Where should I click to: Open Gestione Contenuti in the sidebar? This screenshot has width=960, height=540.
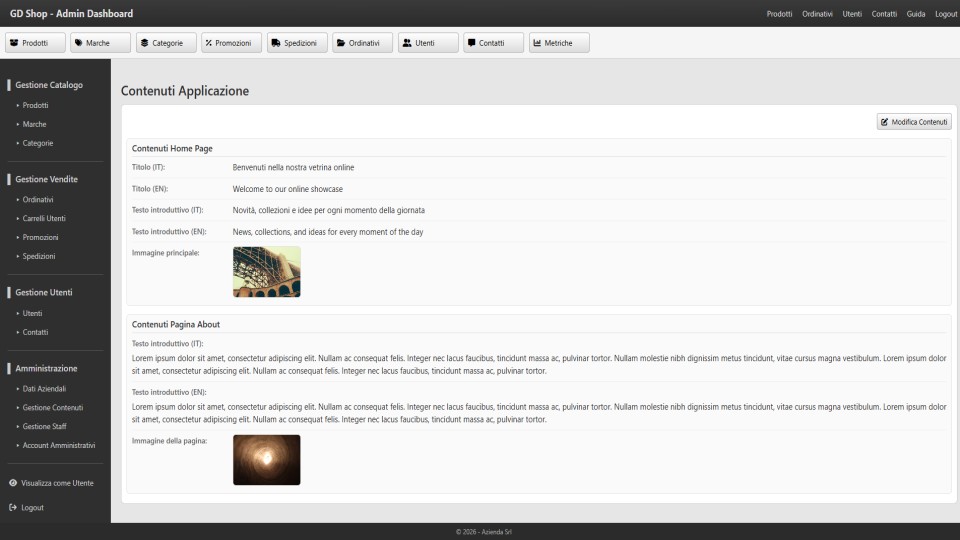[x=53, y=408]
